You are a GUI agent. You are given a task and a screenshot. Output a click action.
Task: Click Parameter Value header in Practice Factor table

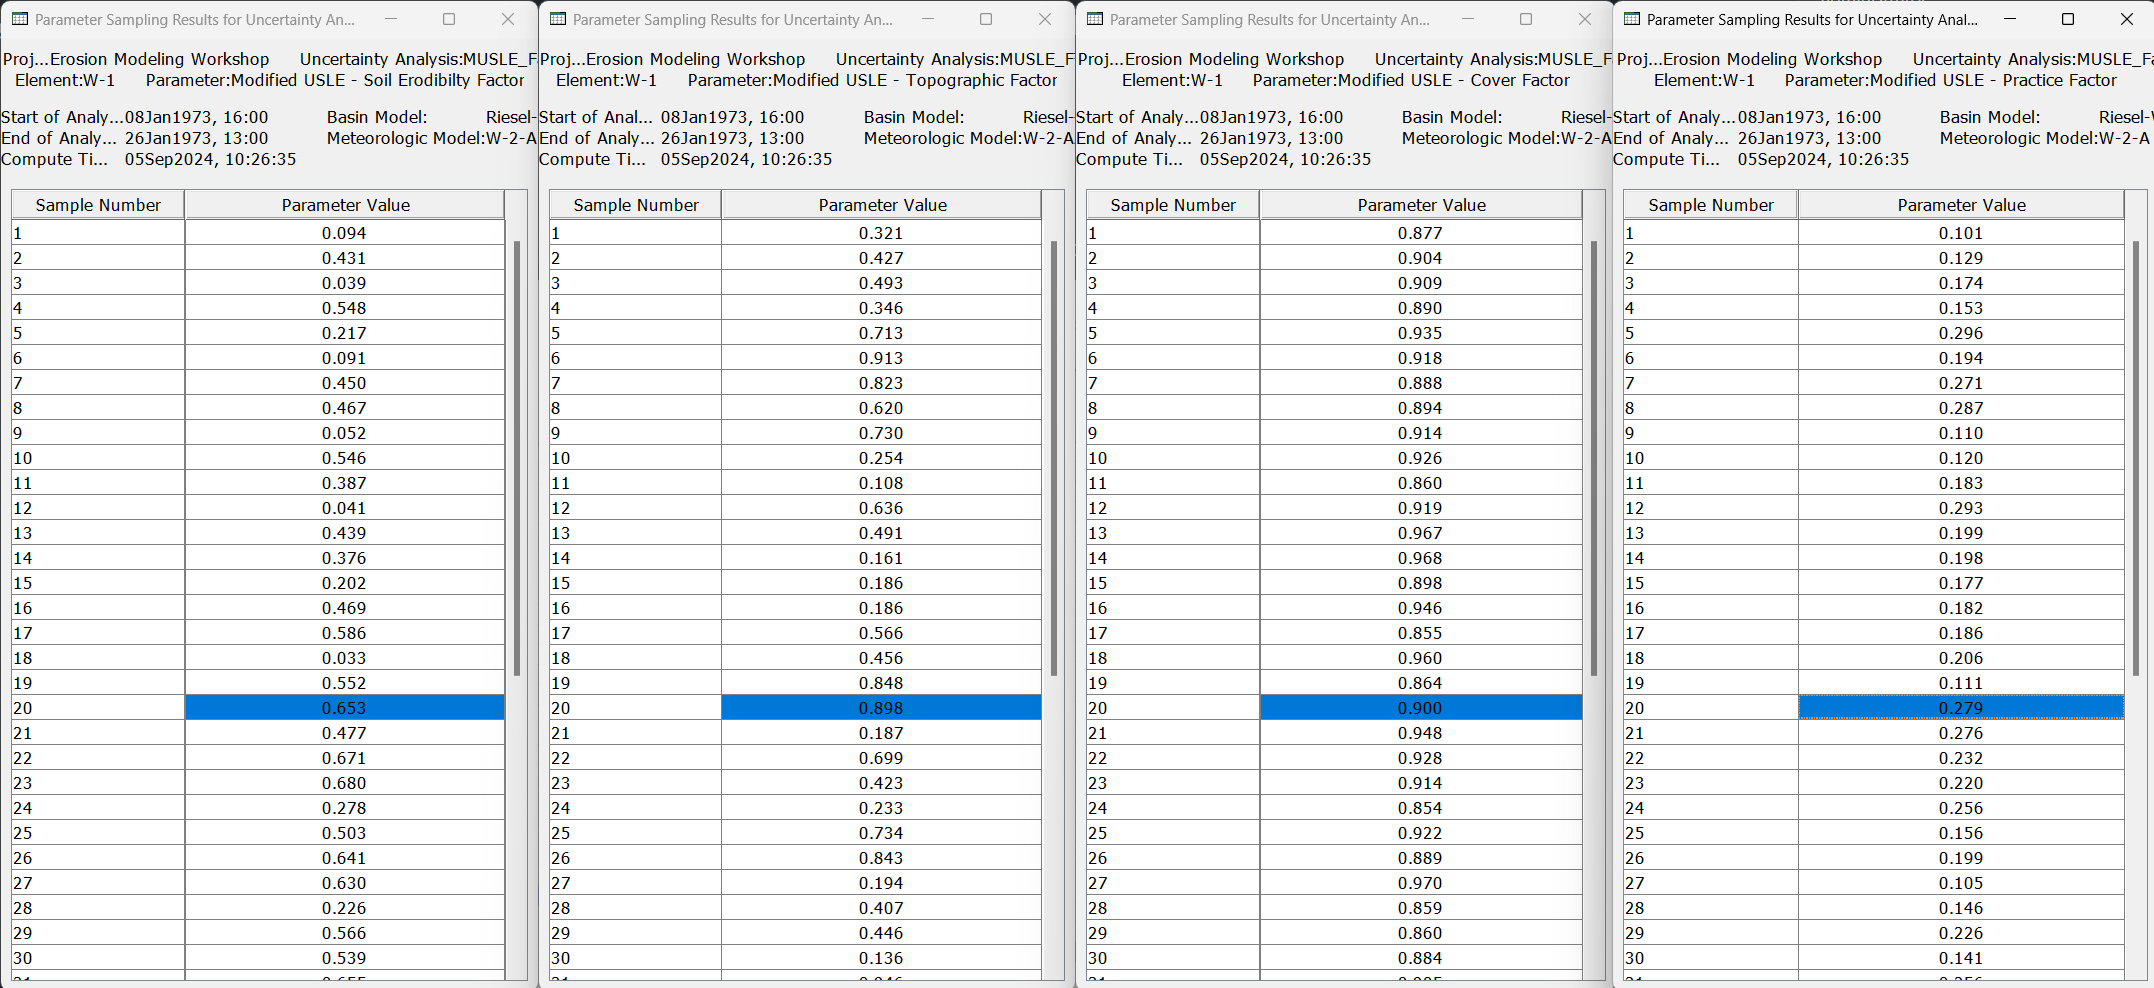[x=1960, y=205]
